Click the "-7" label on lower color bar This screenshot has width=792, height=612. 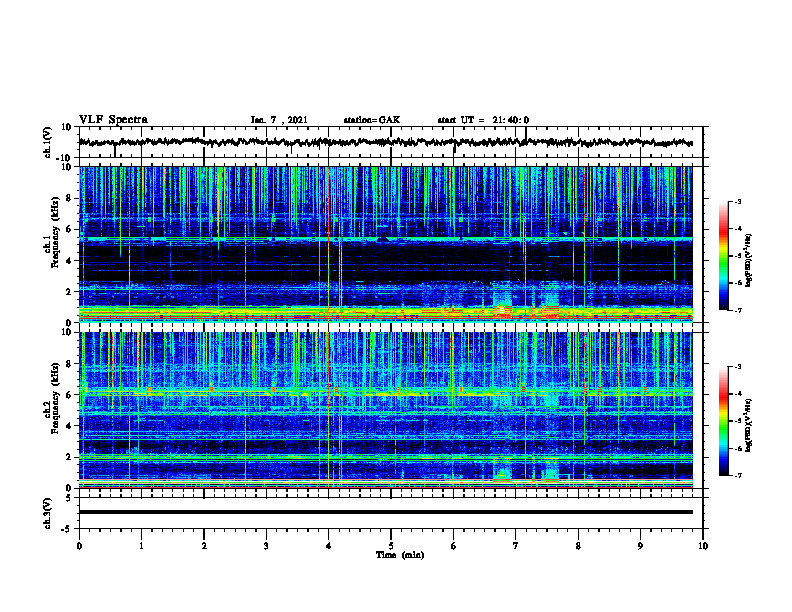[738, 475]
